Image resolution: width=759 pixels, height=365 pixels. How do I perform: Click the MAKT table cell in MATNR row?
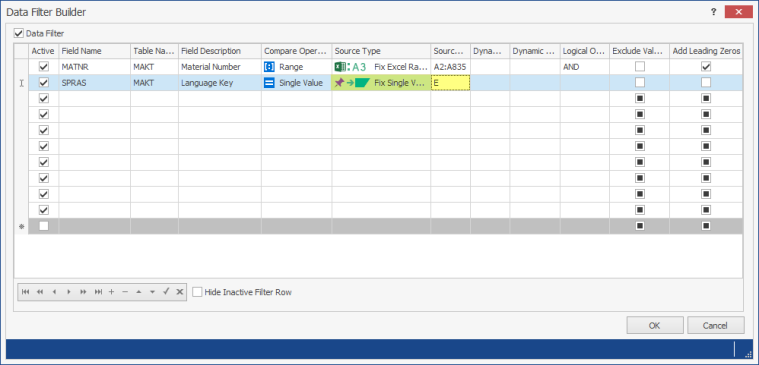pos(154,67)
